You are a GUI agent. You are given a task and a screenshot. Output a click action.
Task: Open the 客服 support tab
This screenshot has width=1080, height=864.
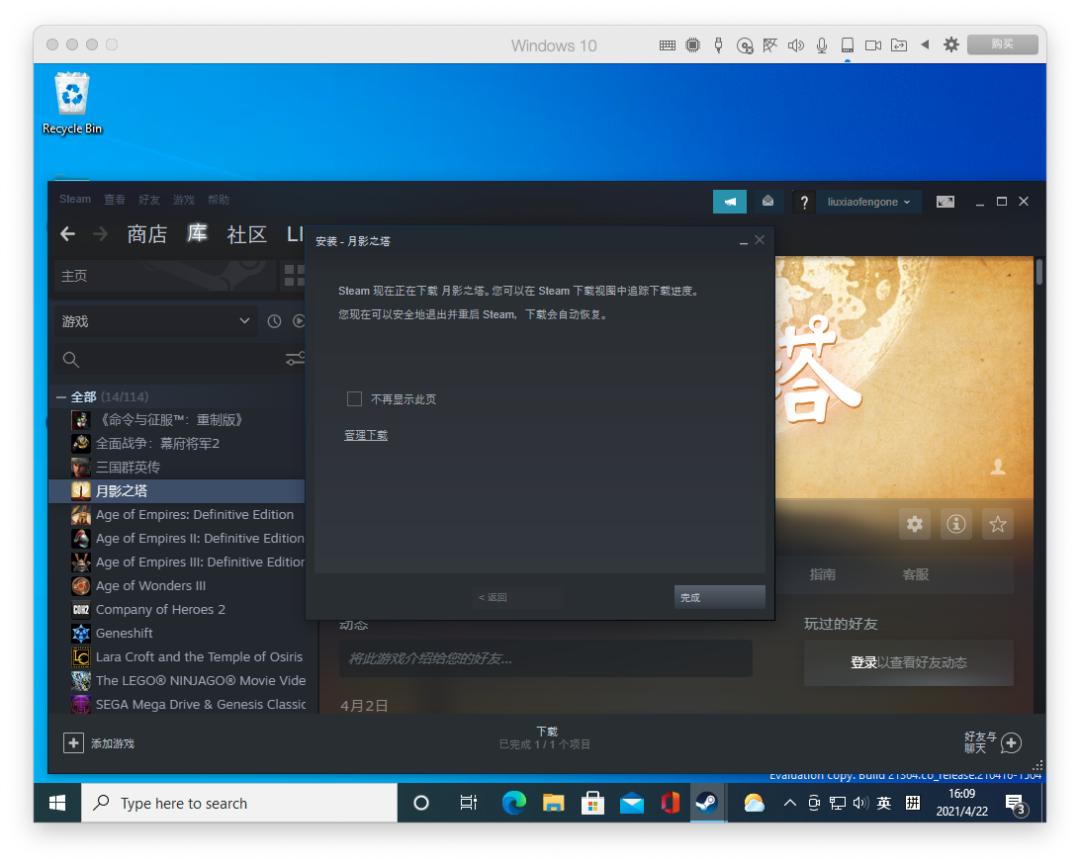(x=915, y=574)
